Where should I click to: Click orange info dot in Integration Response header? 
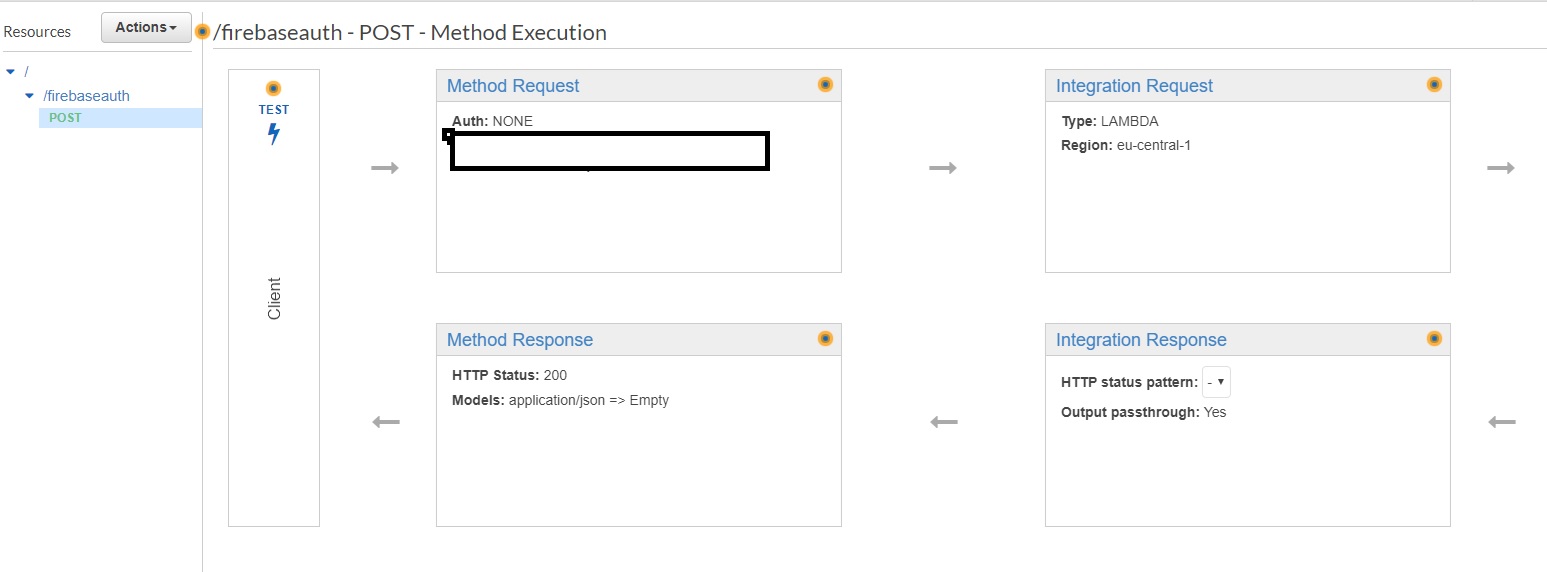pos(1434,339)
